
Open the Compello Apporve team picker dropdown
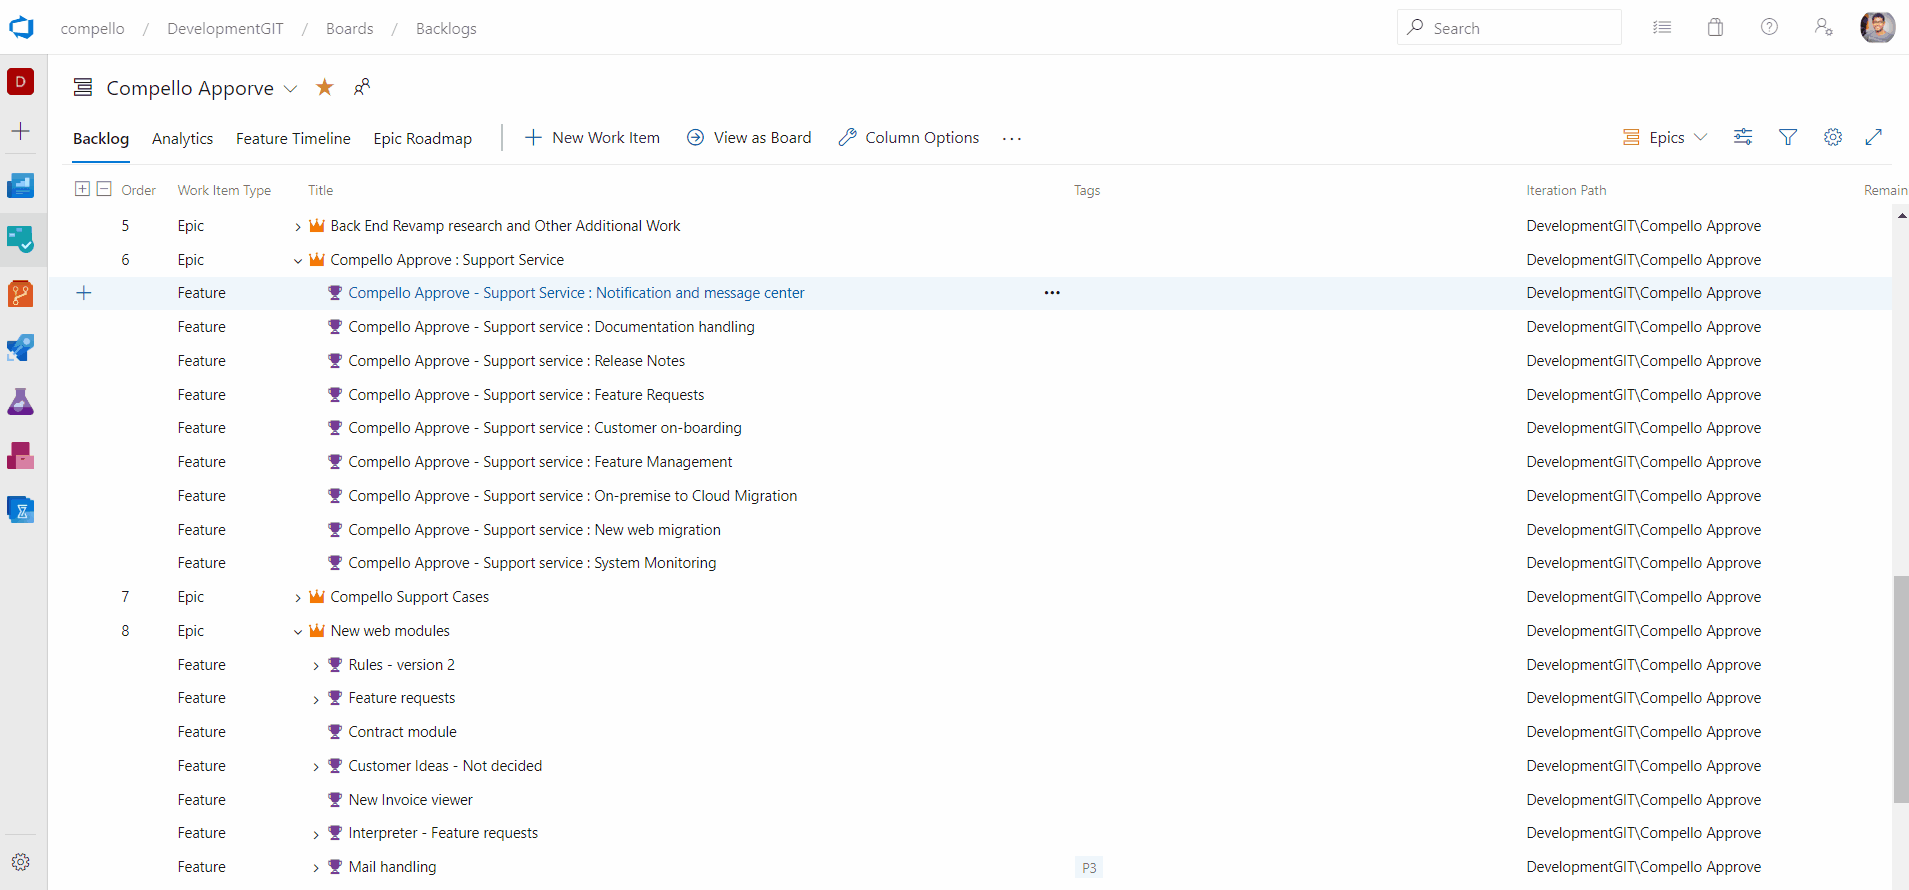[x=290, y=88]
